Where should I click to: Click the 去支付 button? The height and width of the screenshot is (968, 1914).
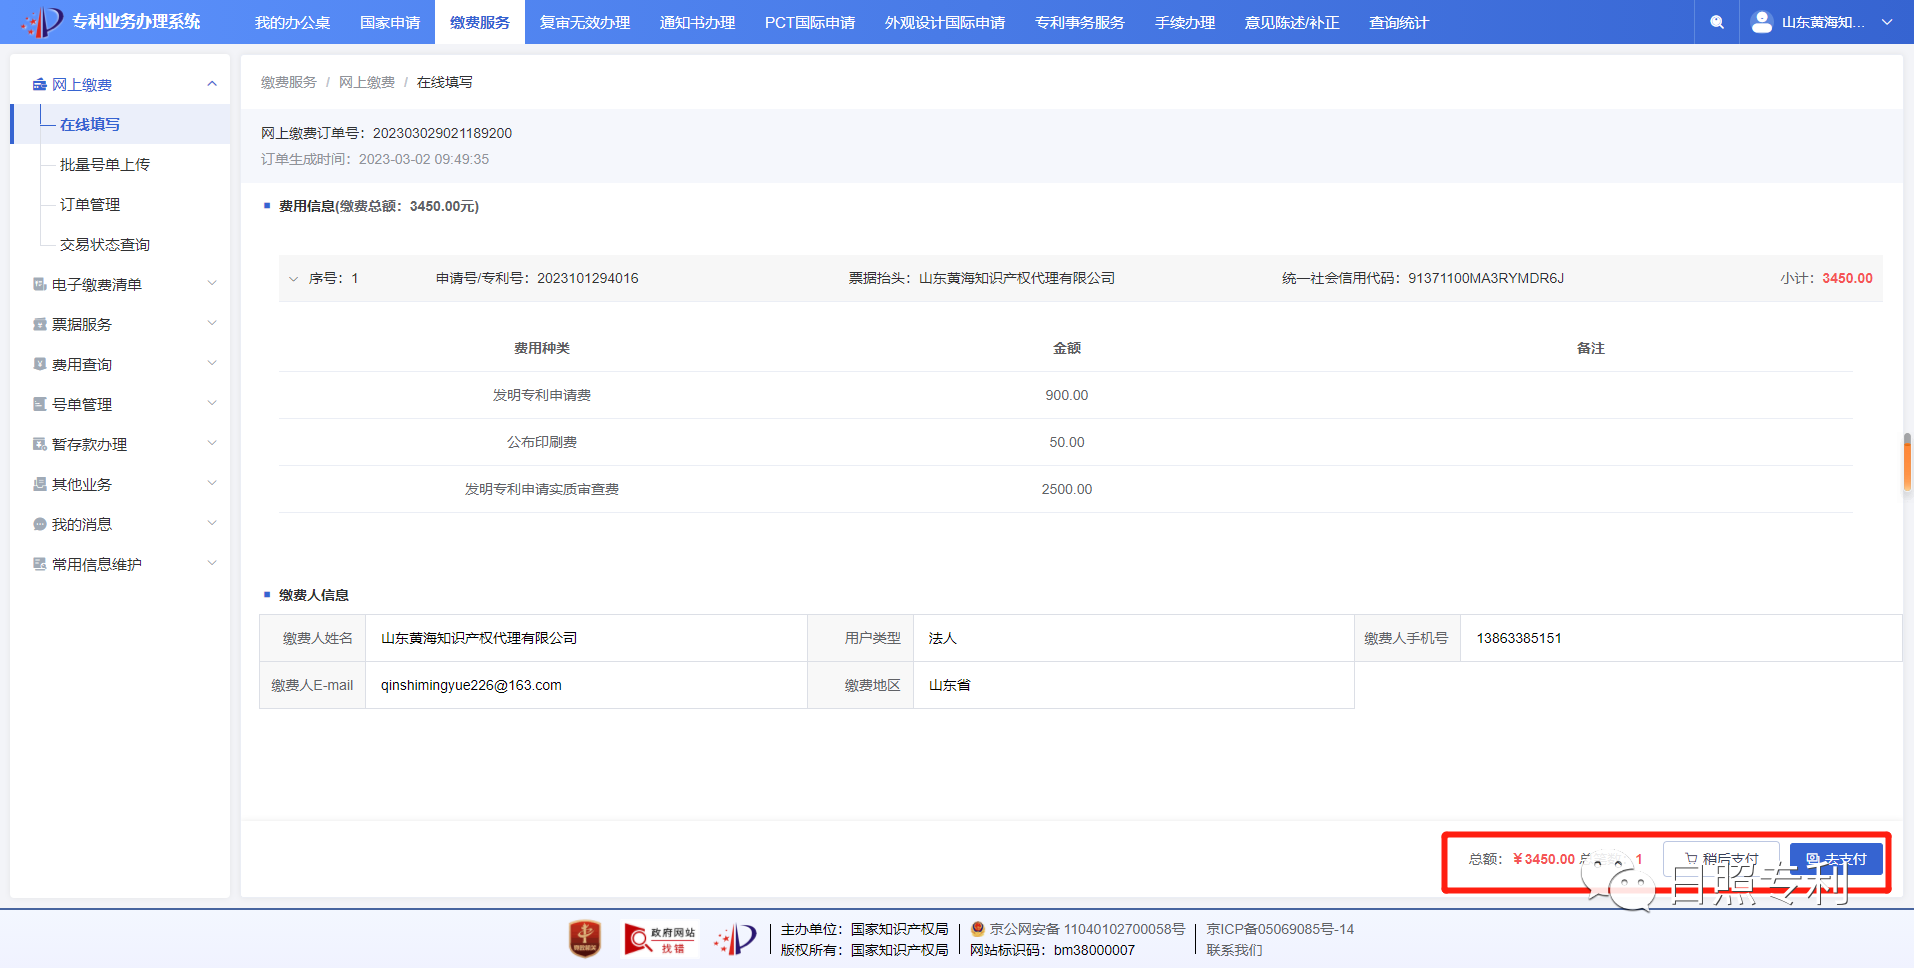point(1836,859)
